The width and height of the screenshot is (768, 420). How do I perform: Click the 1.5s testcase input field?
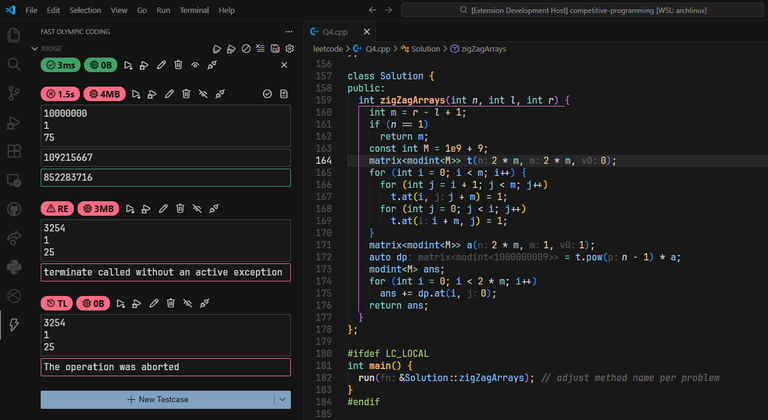click(166, 125)
